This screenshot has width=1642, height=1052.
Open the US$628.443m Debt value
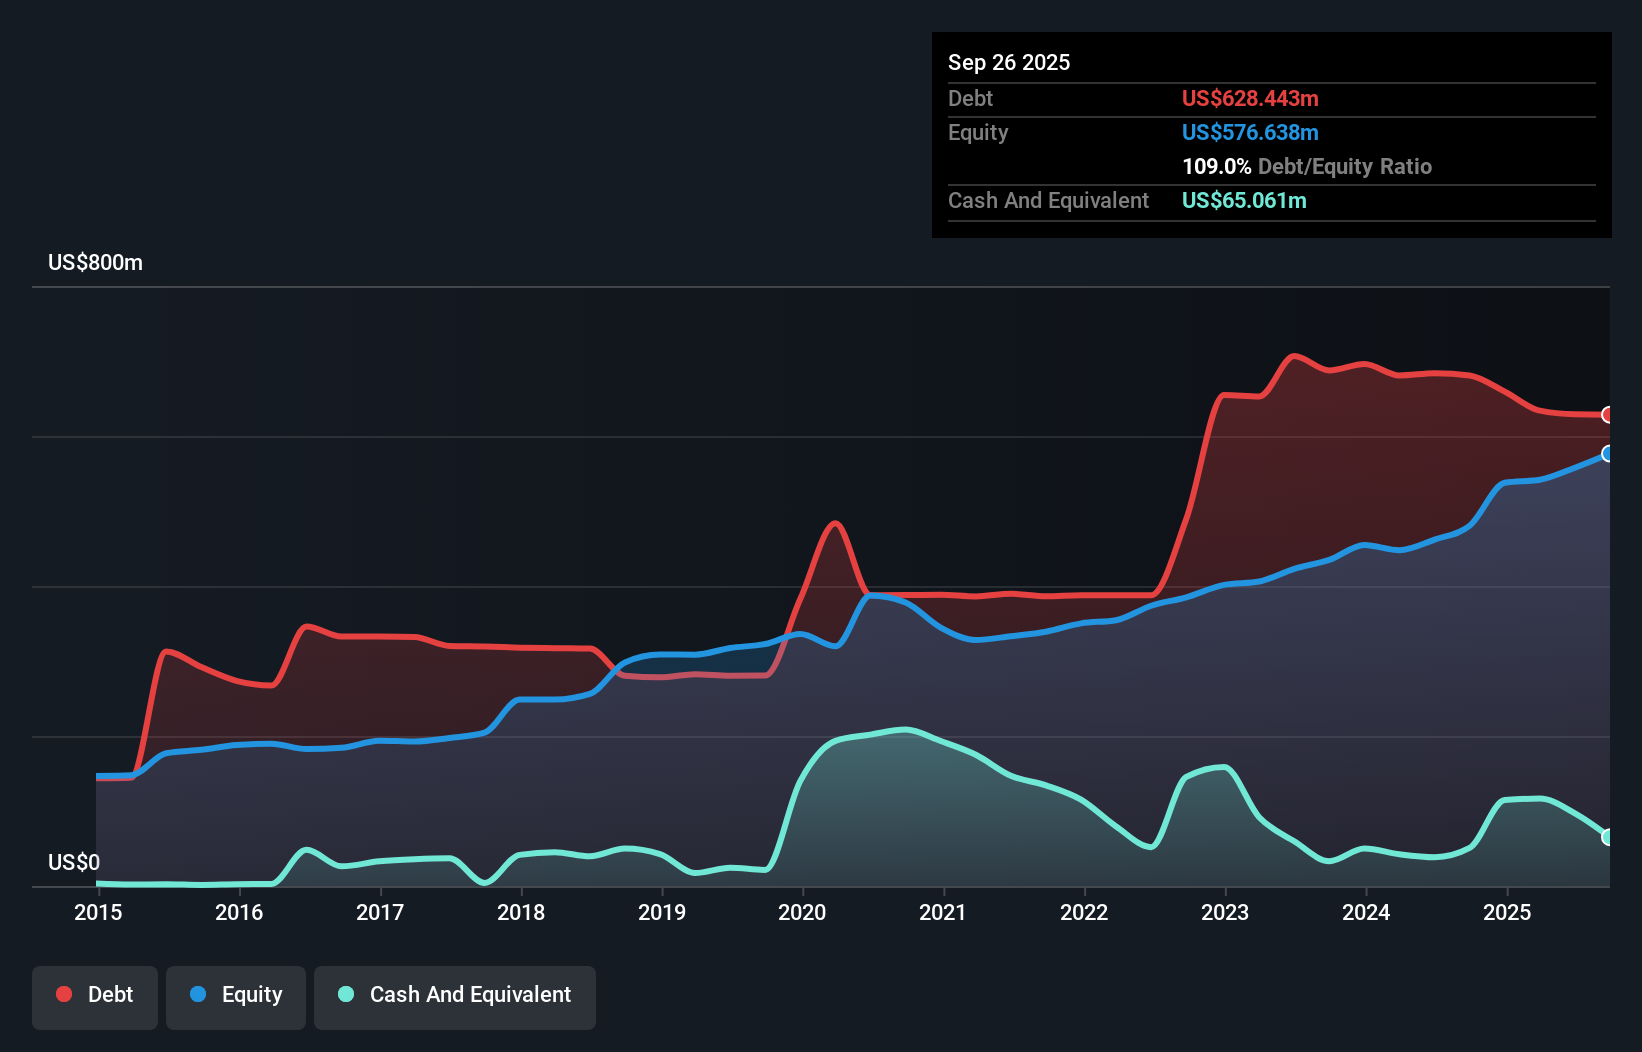(x=1250, y=98)
